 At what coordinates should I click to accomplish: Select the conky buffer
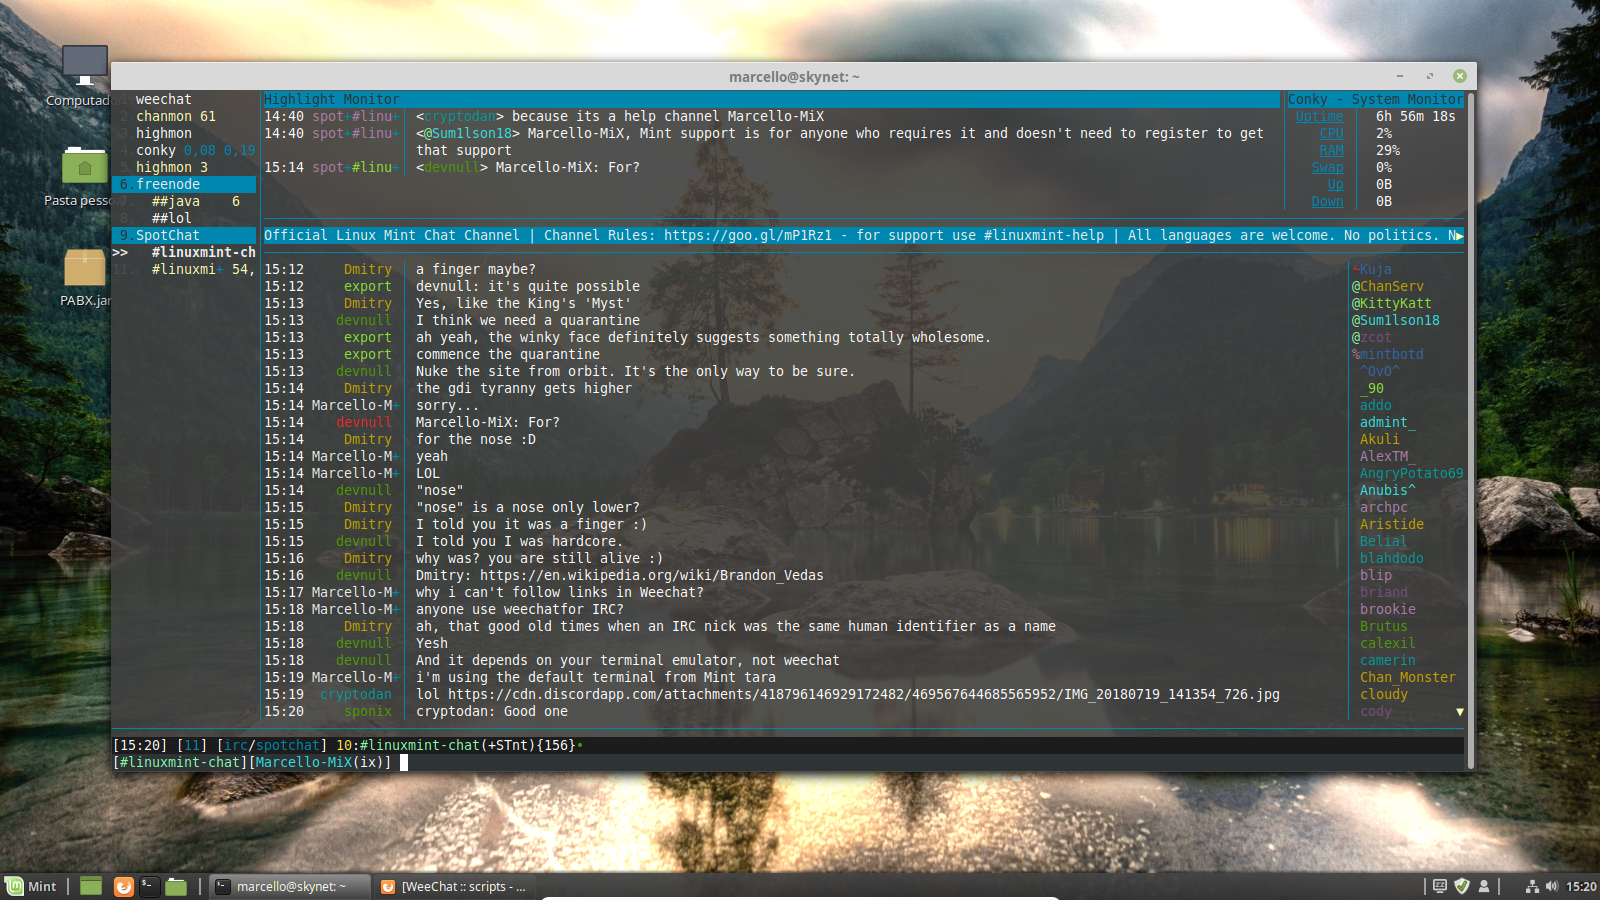195,150
